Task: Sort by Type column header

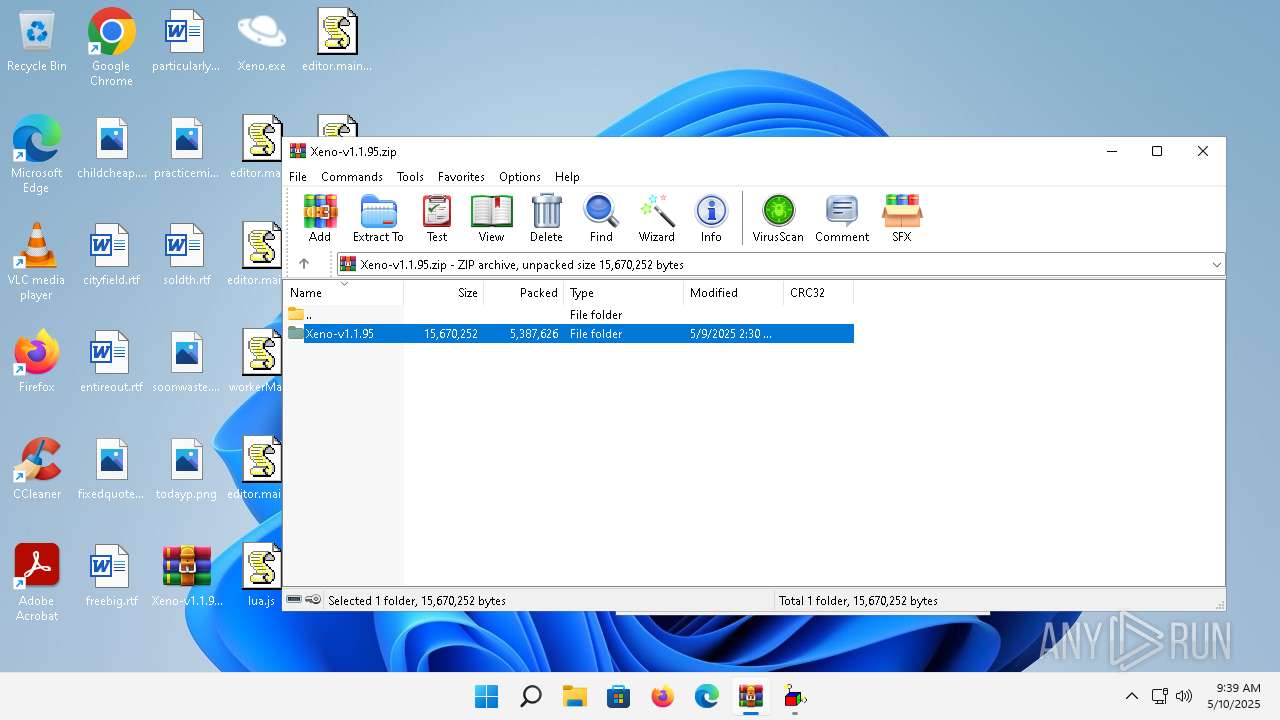Action: [624, 293]
